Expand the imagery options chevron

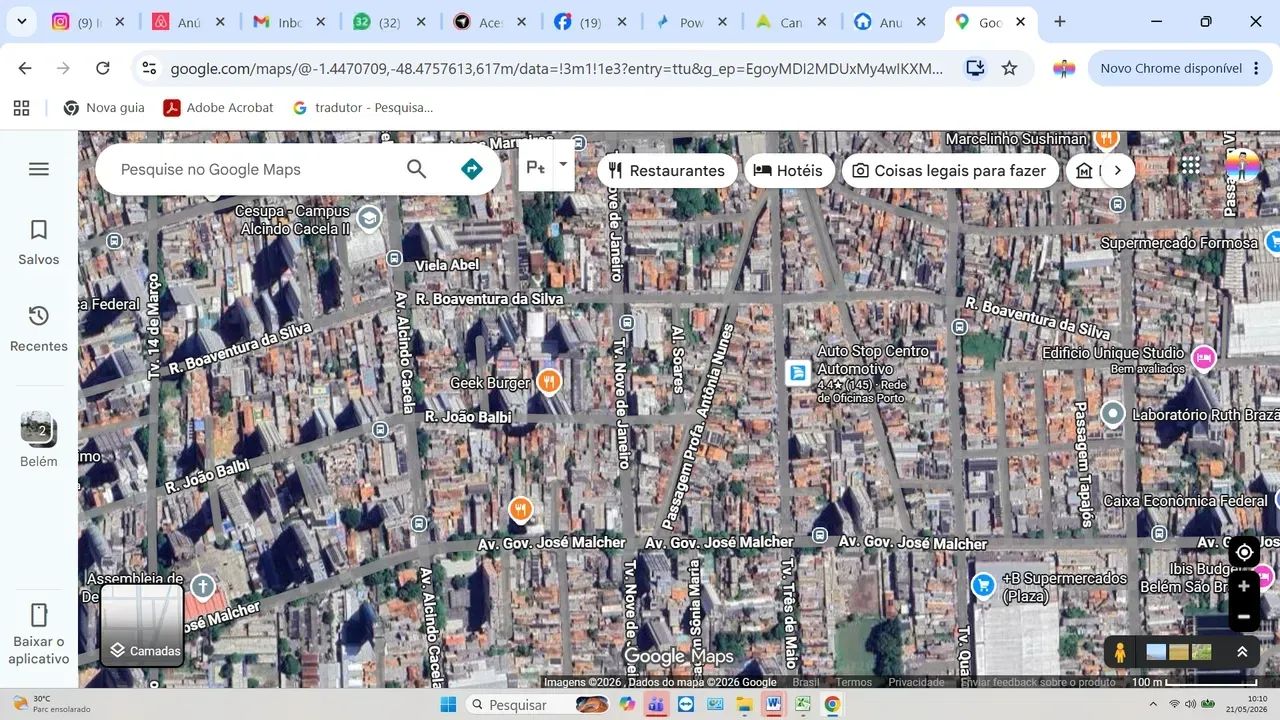[x=1242, y=652]
